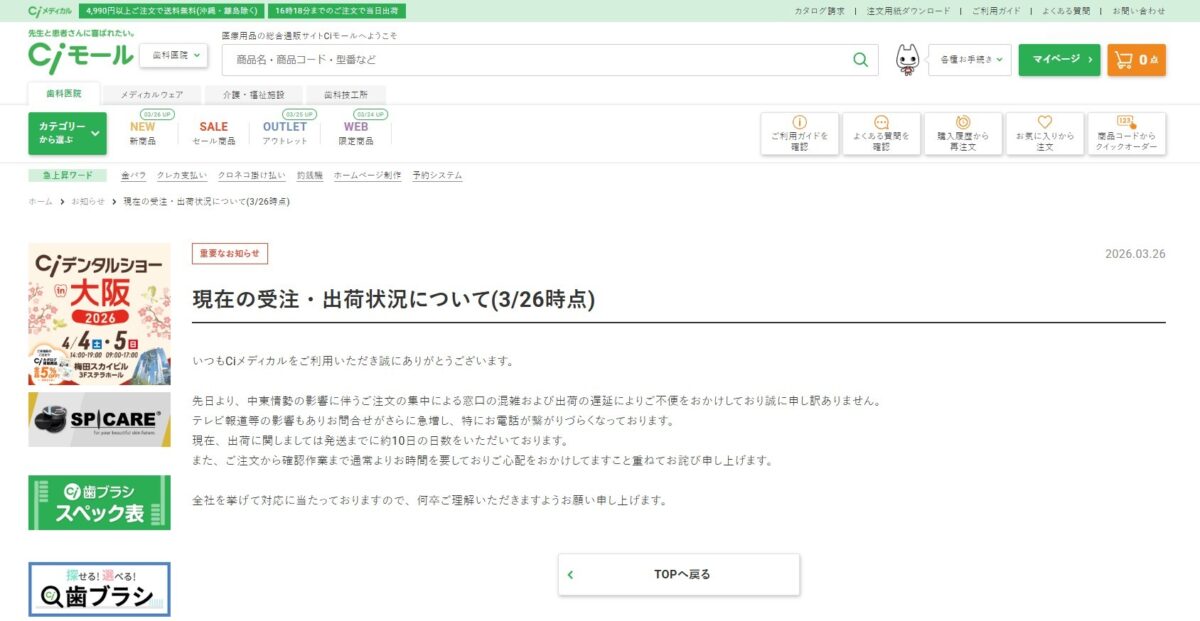The width and height of the screenshot is (1200, 621).
Task: Click trending word ホームページ制作
Action: coord(367,175)
